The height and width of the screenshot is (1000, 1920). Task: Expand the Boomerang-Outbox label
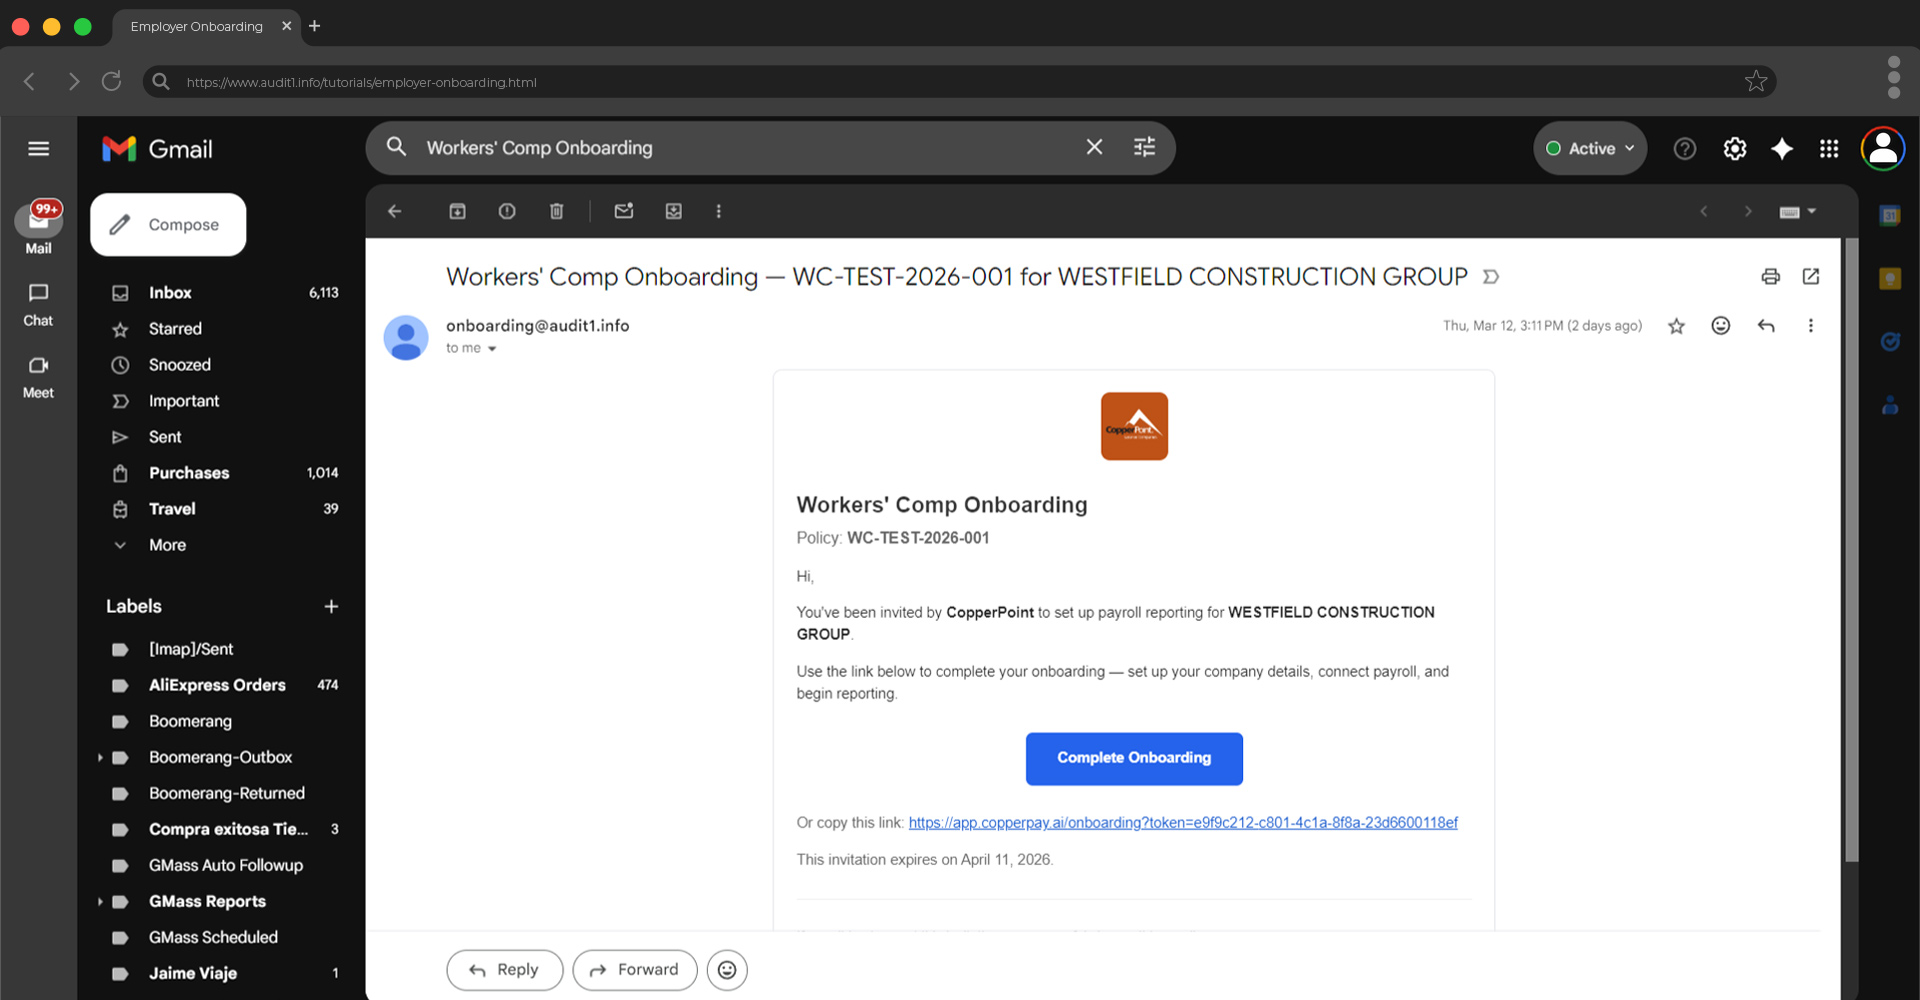[x=99, y=757]
